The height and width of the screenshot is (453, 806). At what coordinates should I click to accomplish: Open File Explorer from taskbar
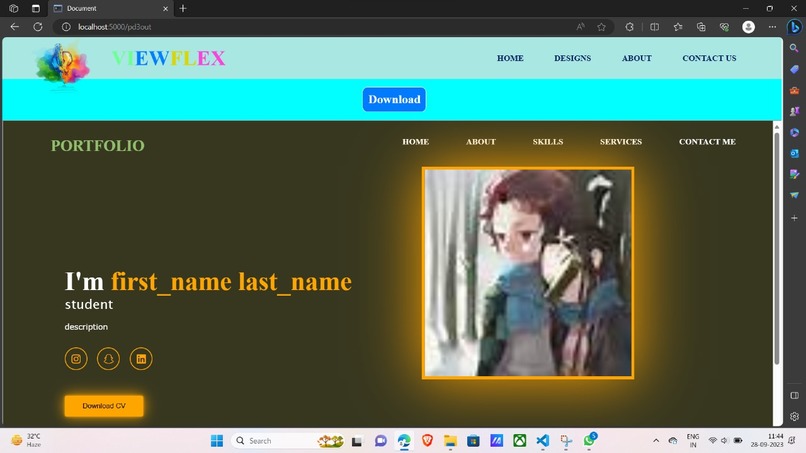click(x=450, y=441)
